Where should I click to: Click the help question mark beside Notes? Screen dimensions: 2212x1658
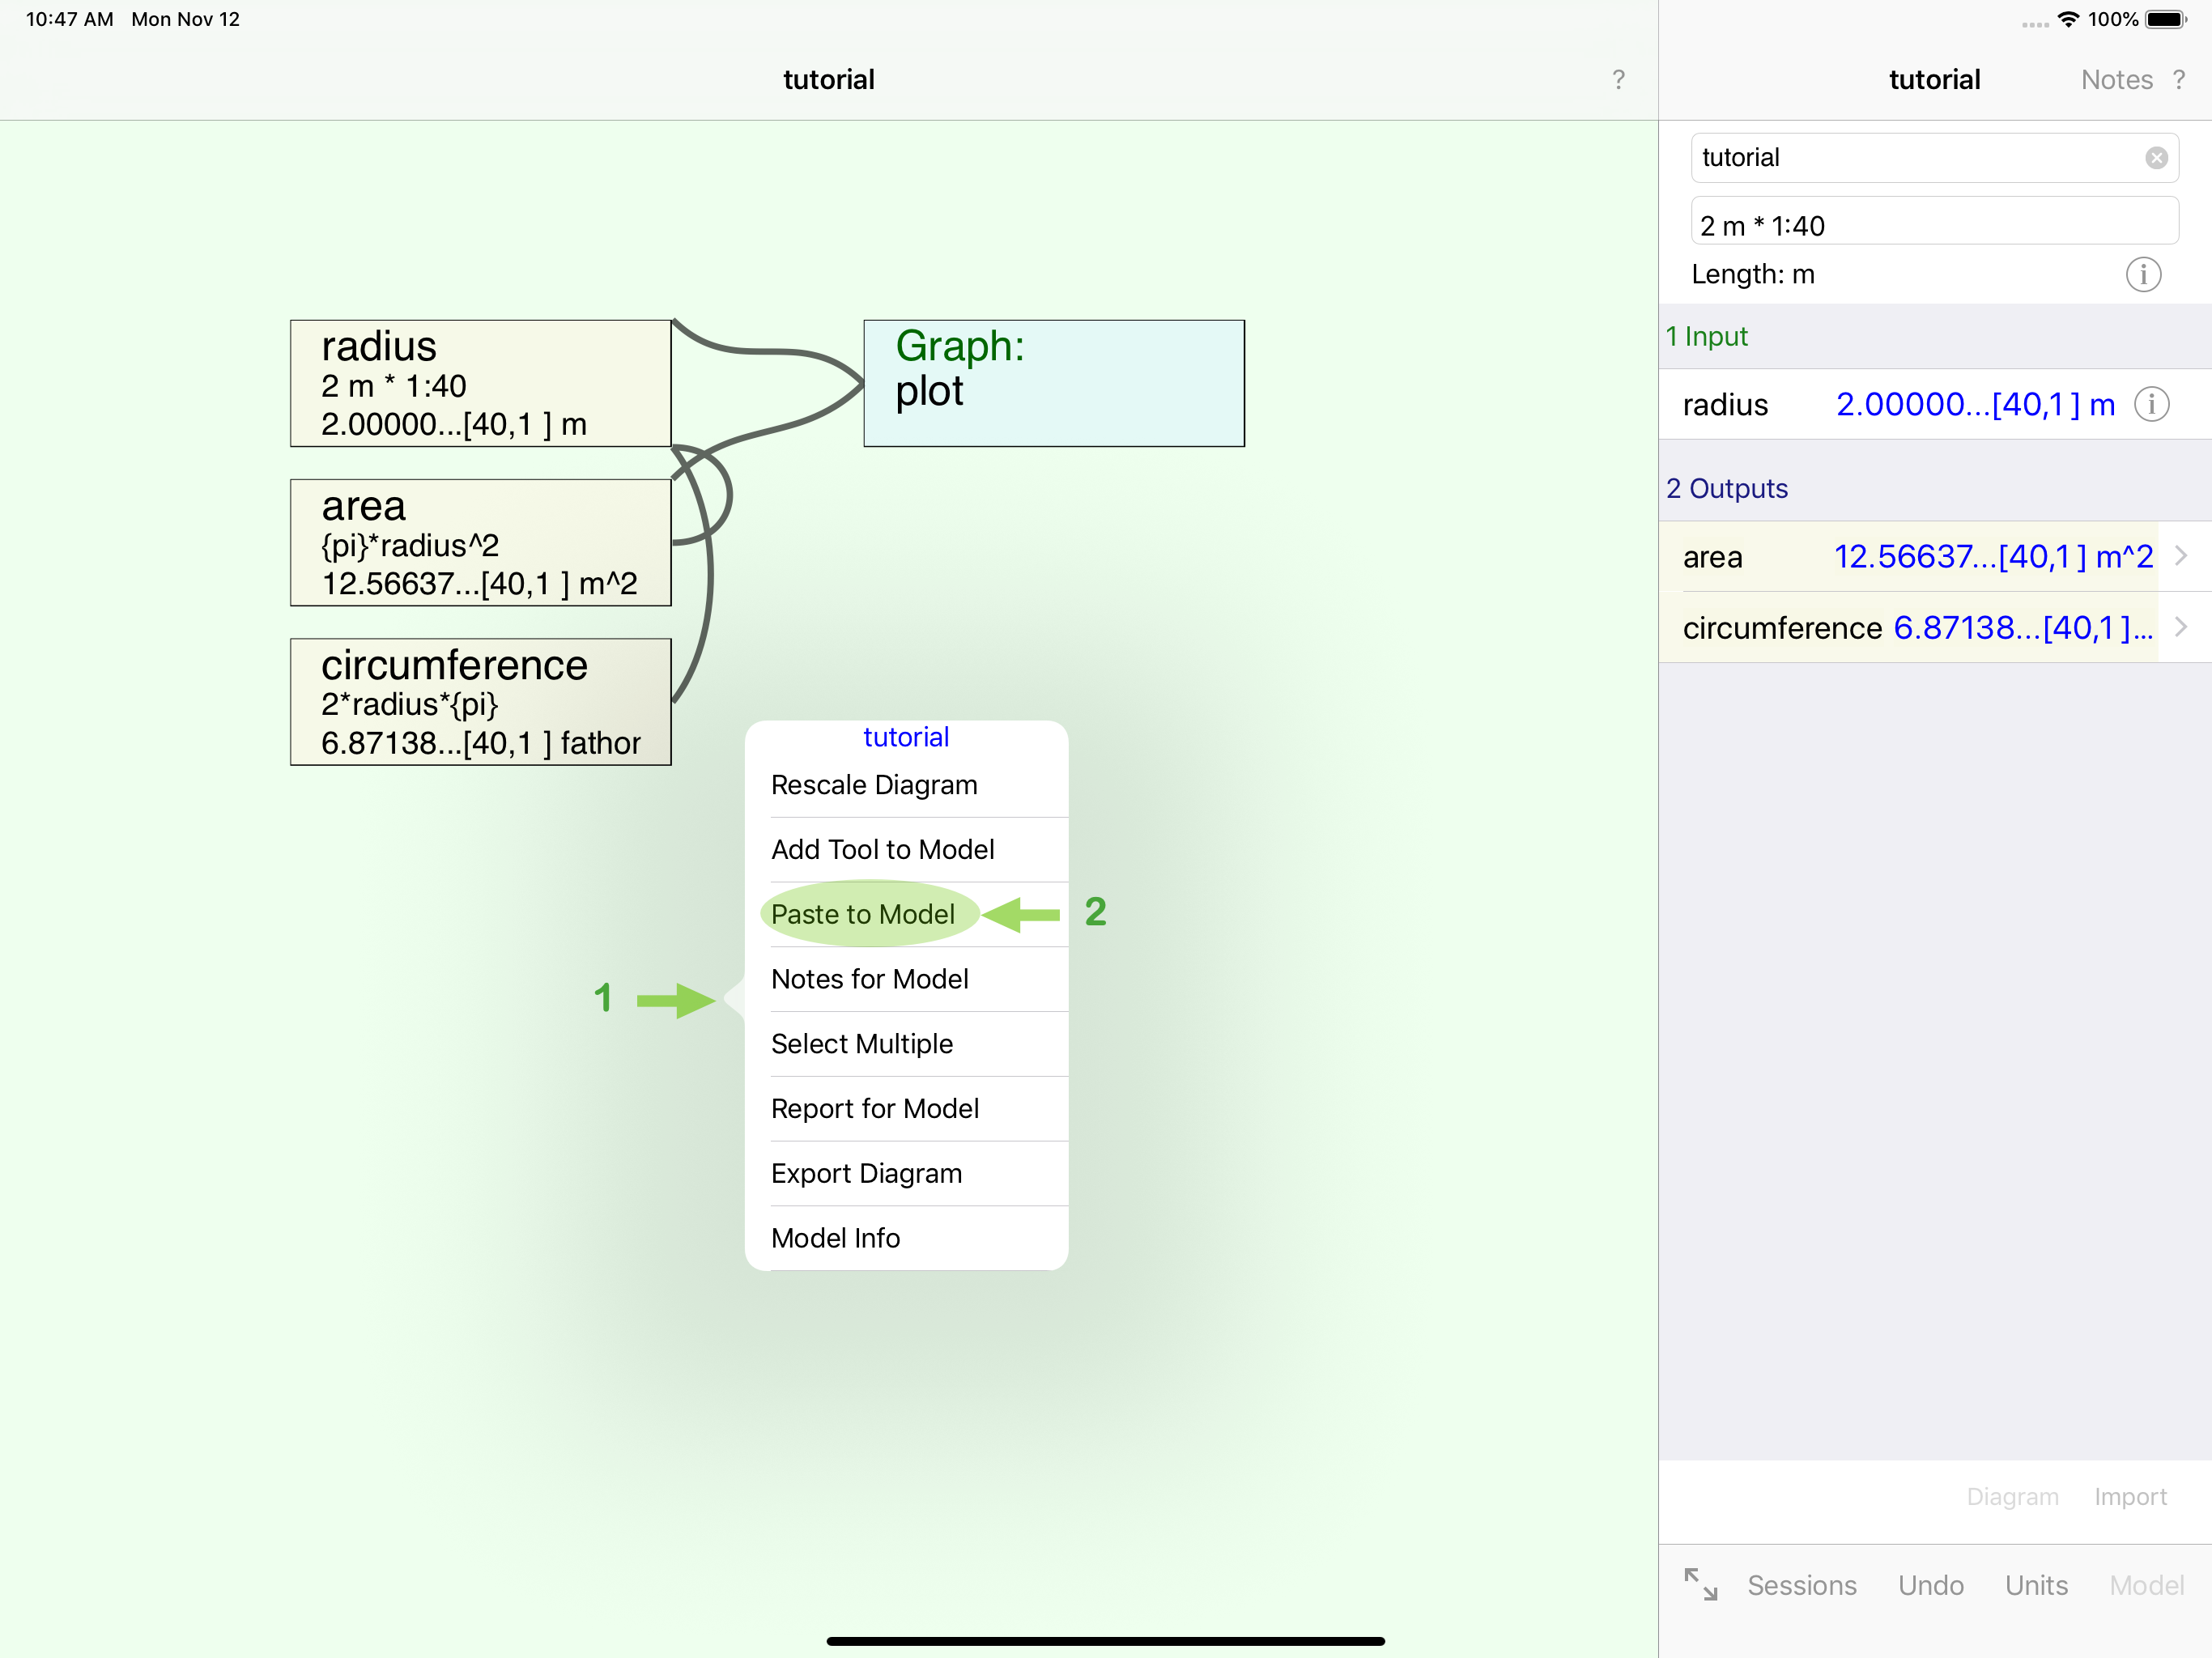pyautogui.click(x=2179, y=80)
